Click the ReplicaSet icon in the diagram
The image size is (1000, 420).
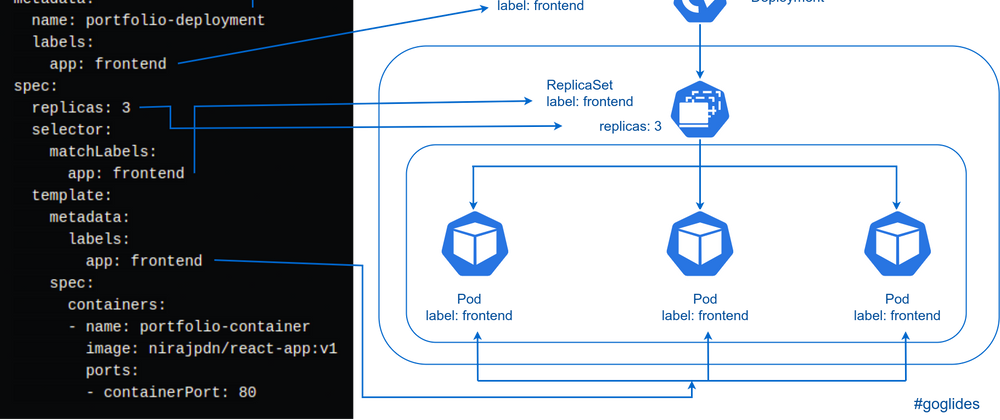[700, 108]
